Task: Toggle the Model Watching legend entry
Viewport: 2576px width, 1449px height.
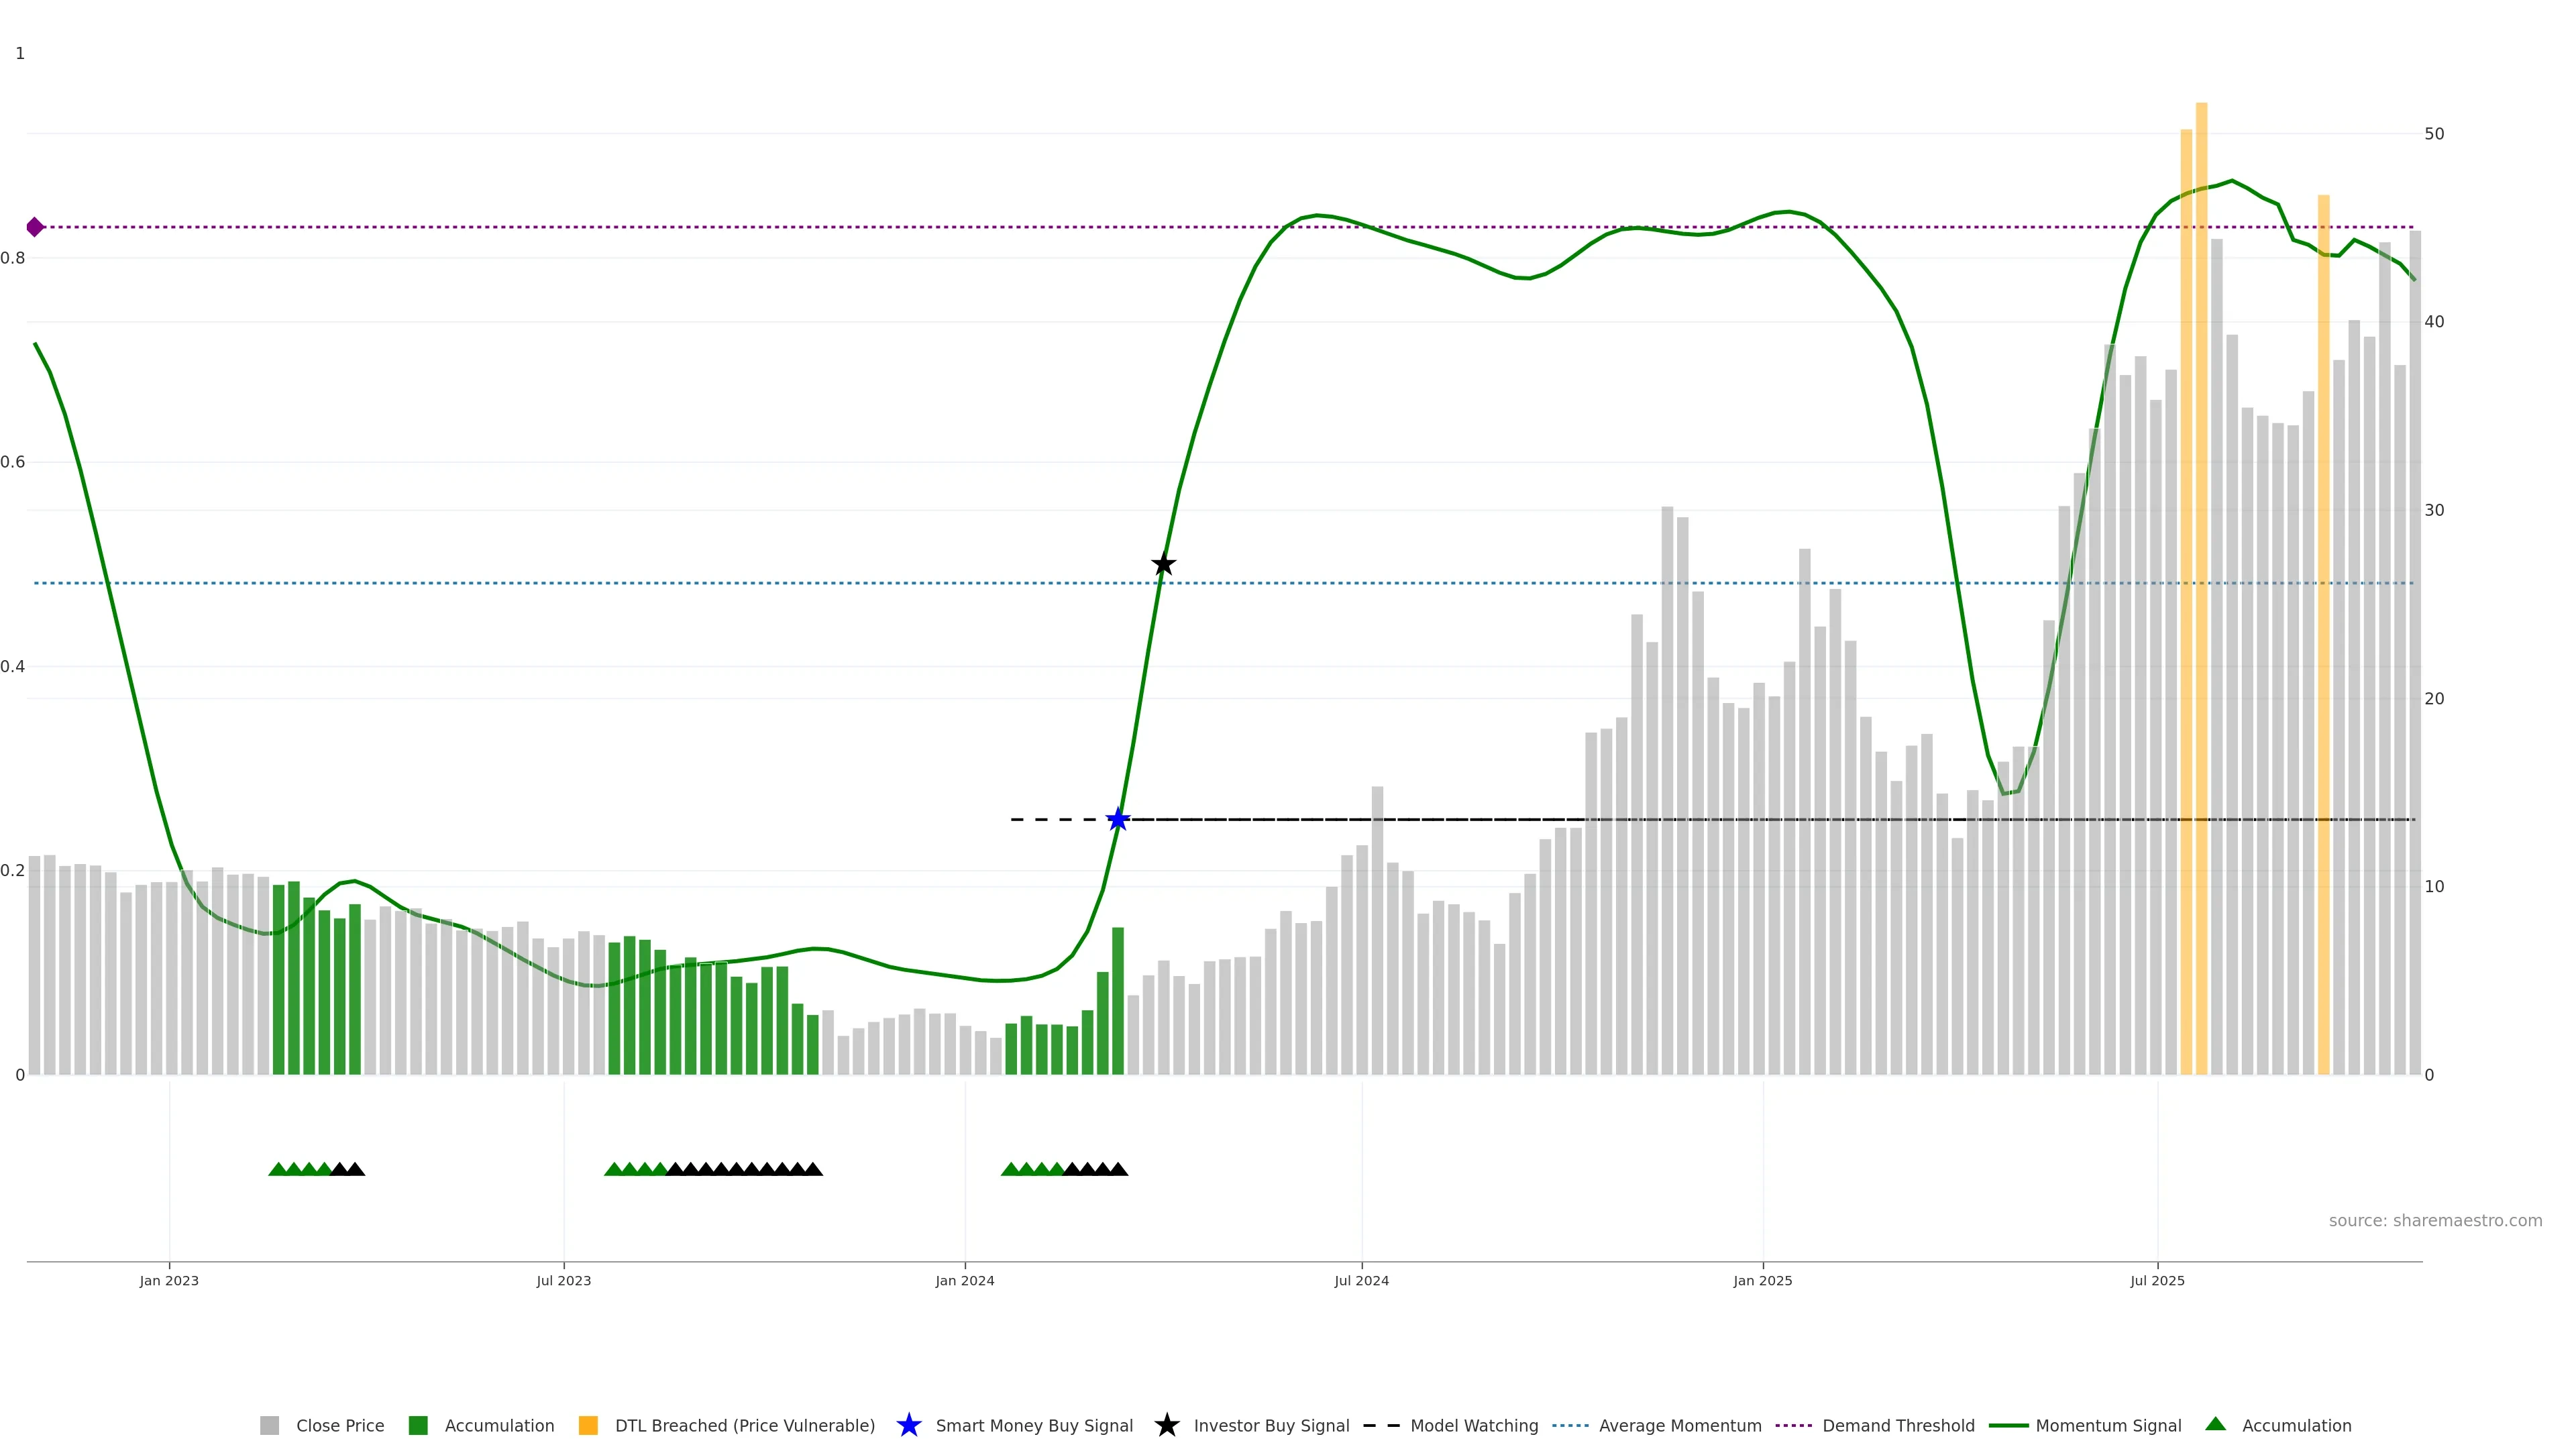Action: pos(1473,1425)
